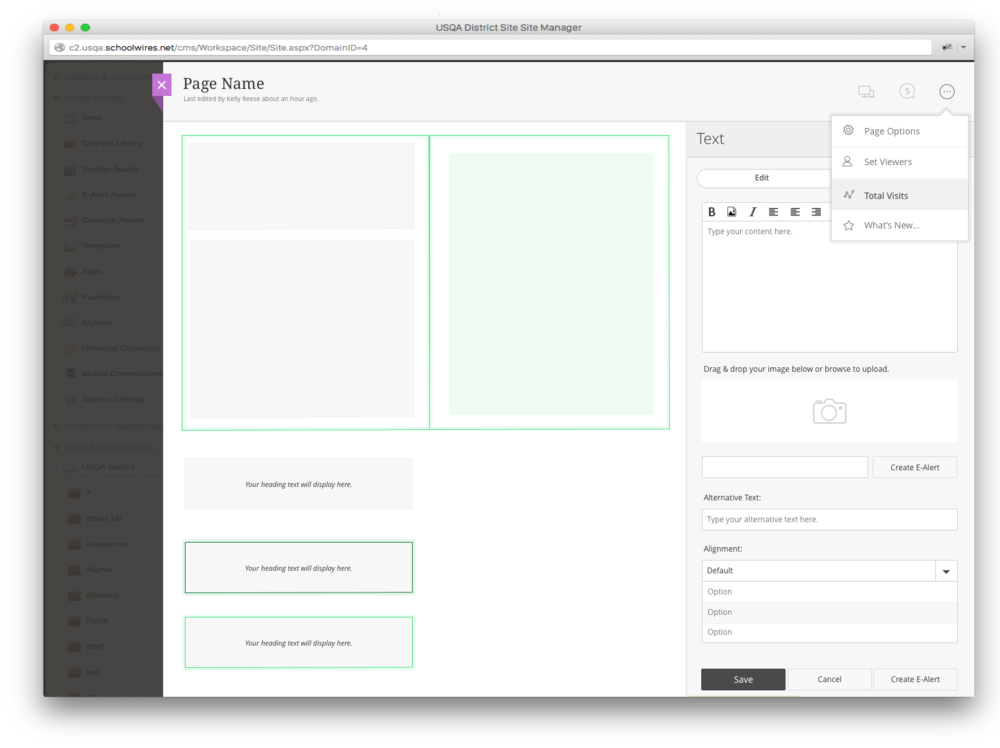Collapse the CONFIGURE sidebar section
1000x748 pixels.
click(56, 98)
